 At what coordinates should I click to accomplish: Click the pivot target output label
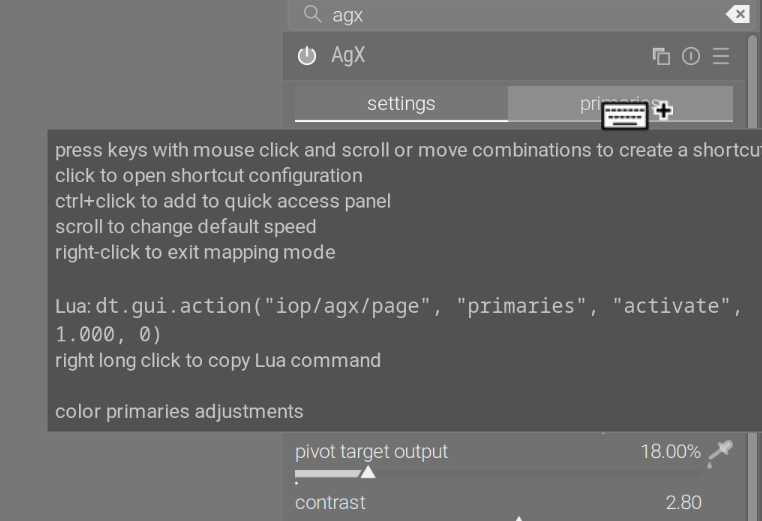point(371,452)
